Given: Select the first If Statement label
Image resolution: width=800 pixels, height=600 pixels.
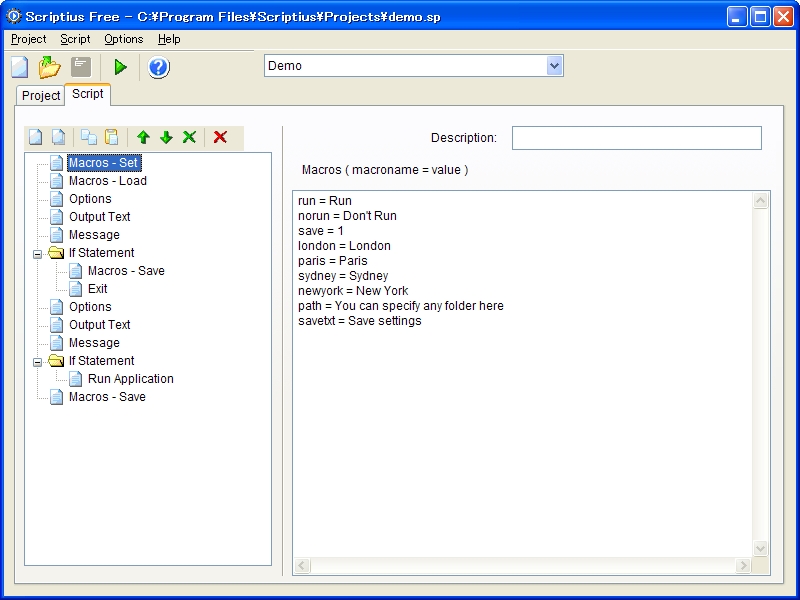Looking at the screenshot, I should point(102,253).
